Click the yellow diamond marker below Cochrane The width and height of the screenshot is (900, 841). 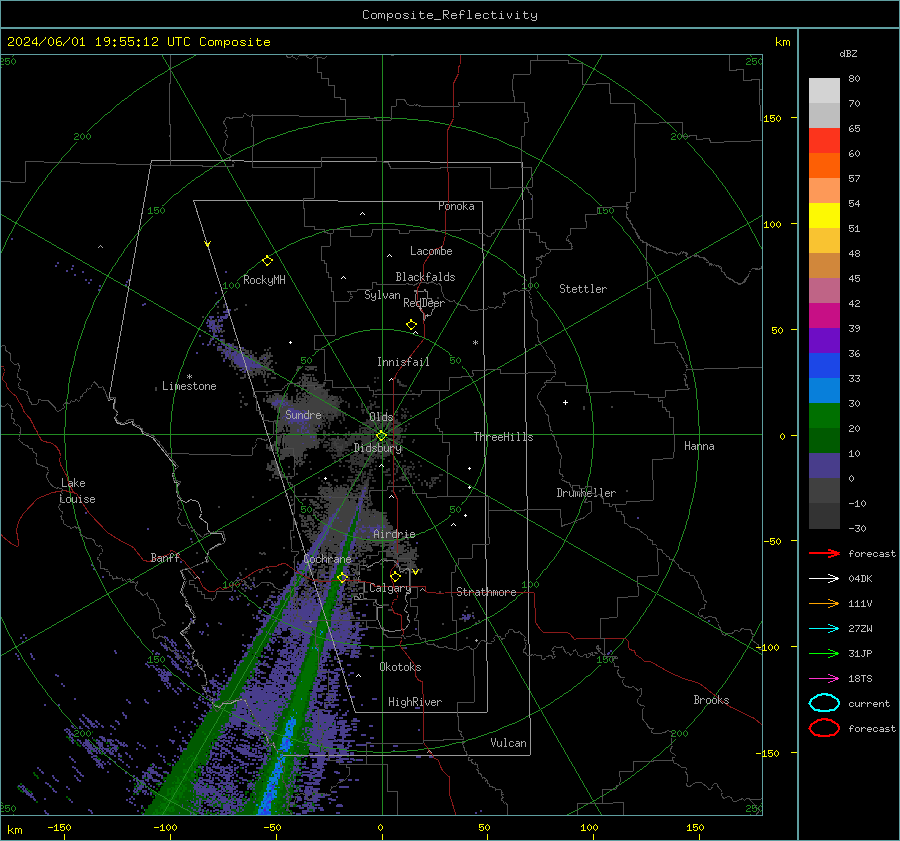pyautogui.click(x=342, y=578)
